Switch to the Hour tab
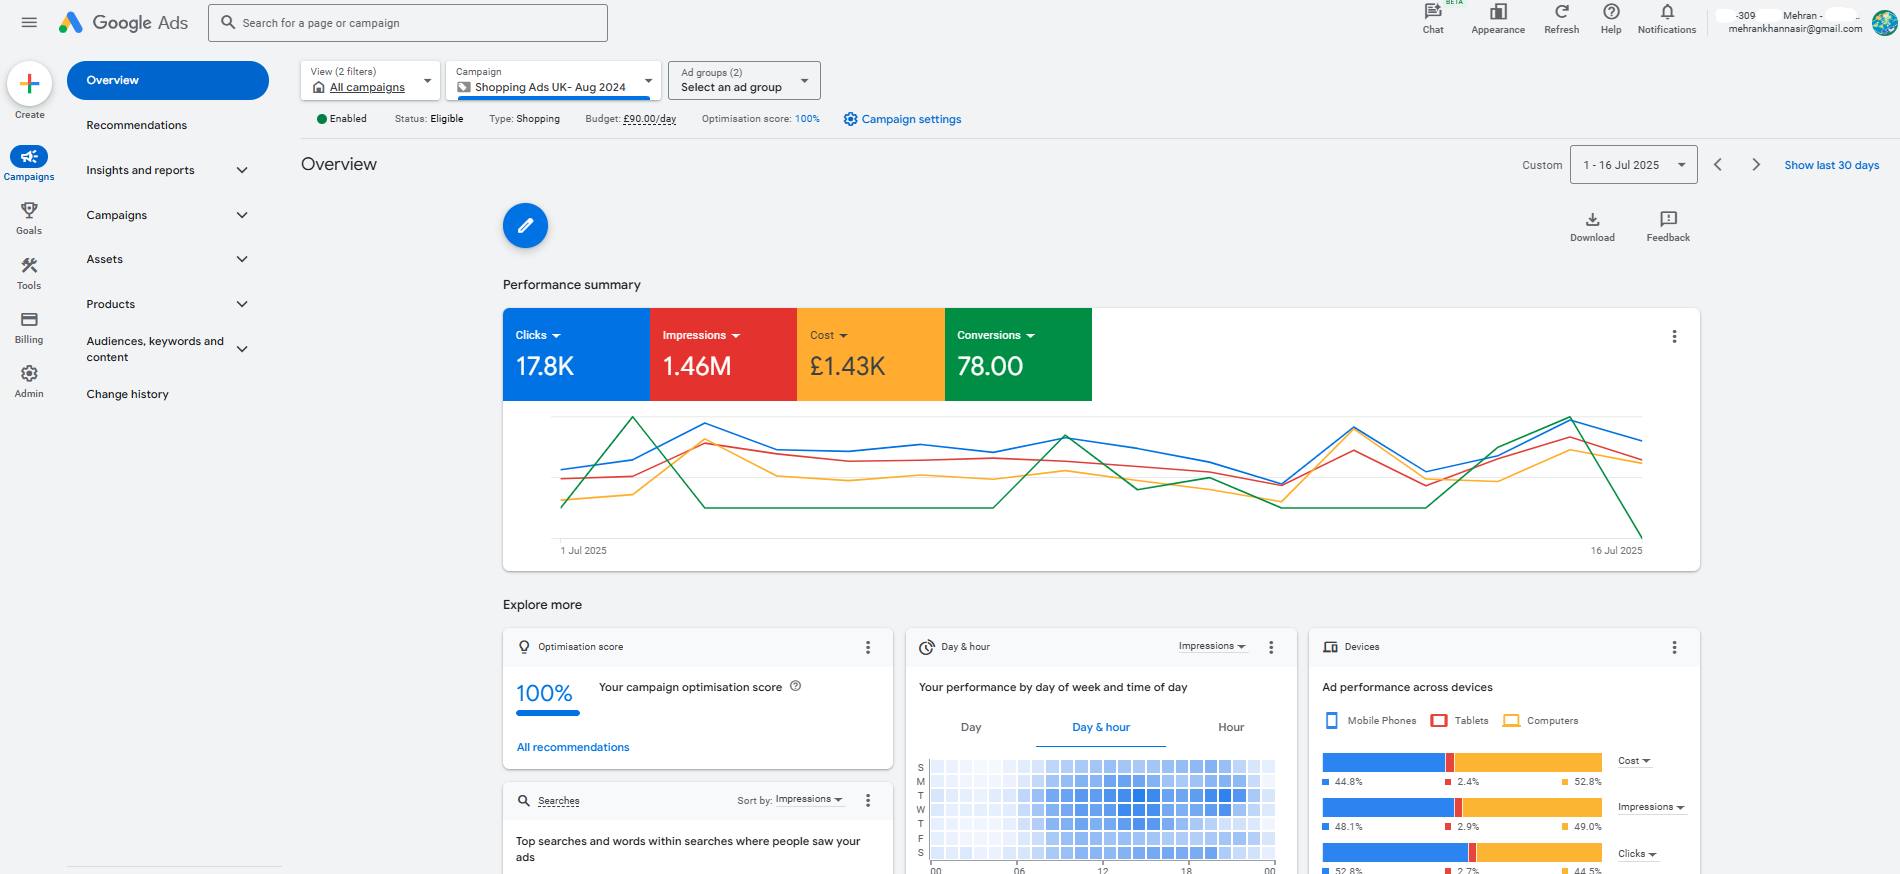 pos(1231,727)
